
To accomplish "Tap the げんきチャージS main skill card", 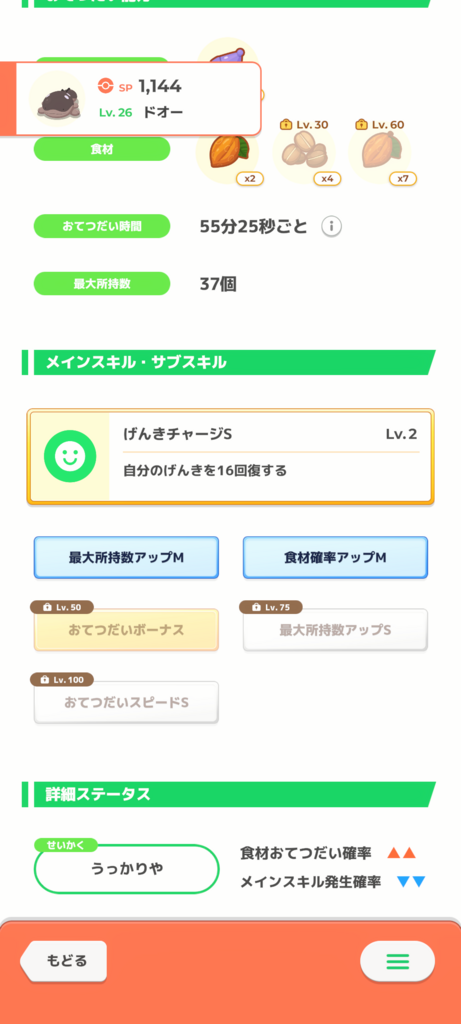I will (x=230, y=457).
